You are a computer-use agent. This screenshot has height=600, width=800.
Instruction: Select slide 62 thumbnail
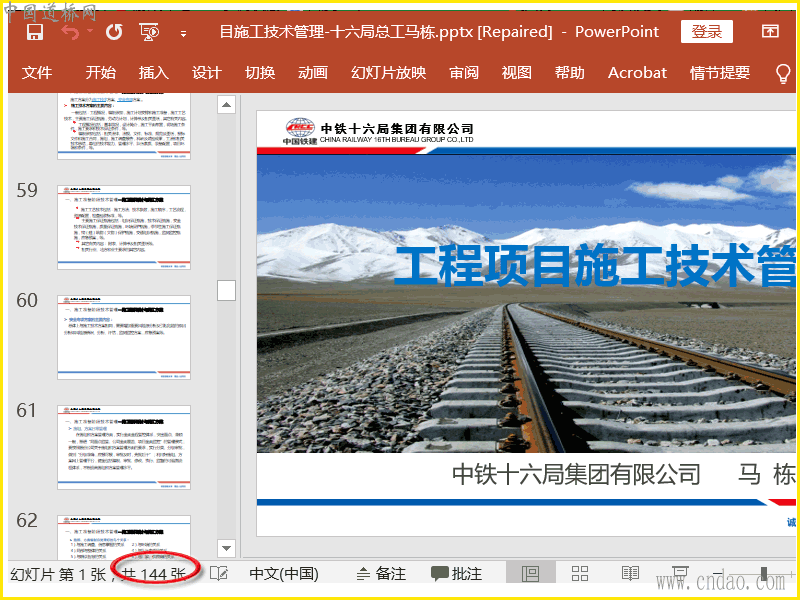point(124,537)
